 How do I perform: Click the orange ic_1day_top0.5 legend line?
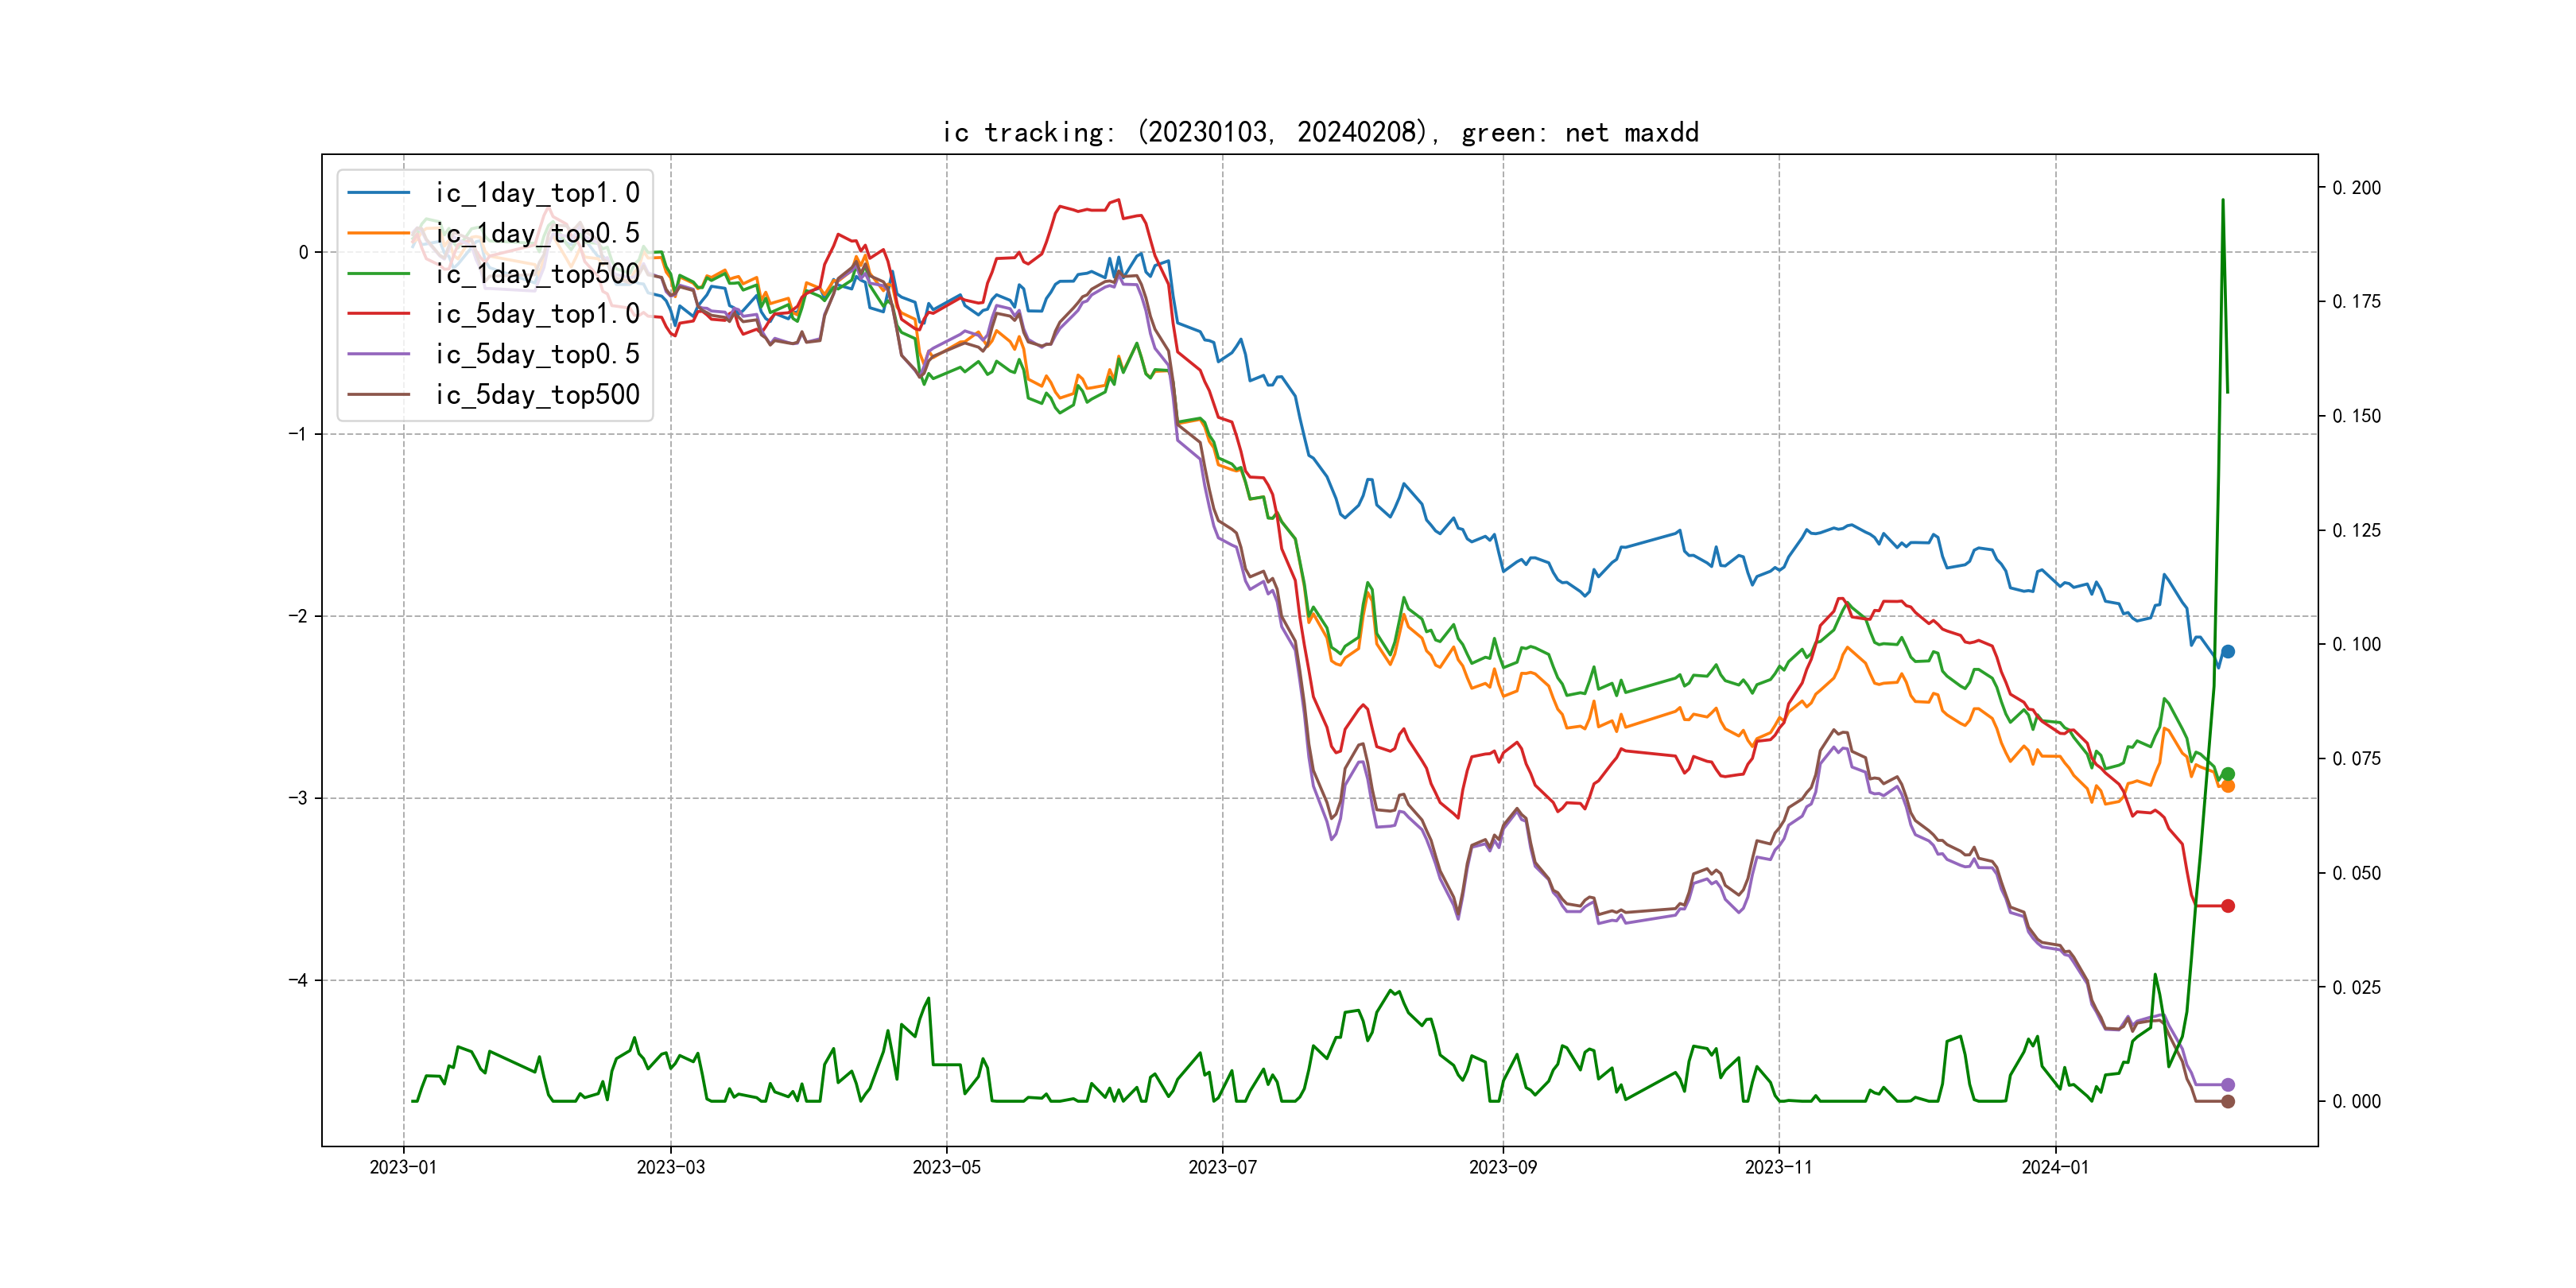click(x=378, y=233)
